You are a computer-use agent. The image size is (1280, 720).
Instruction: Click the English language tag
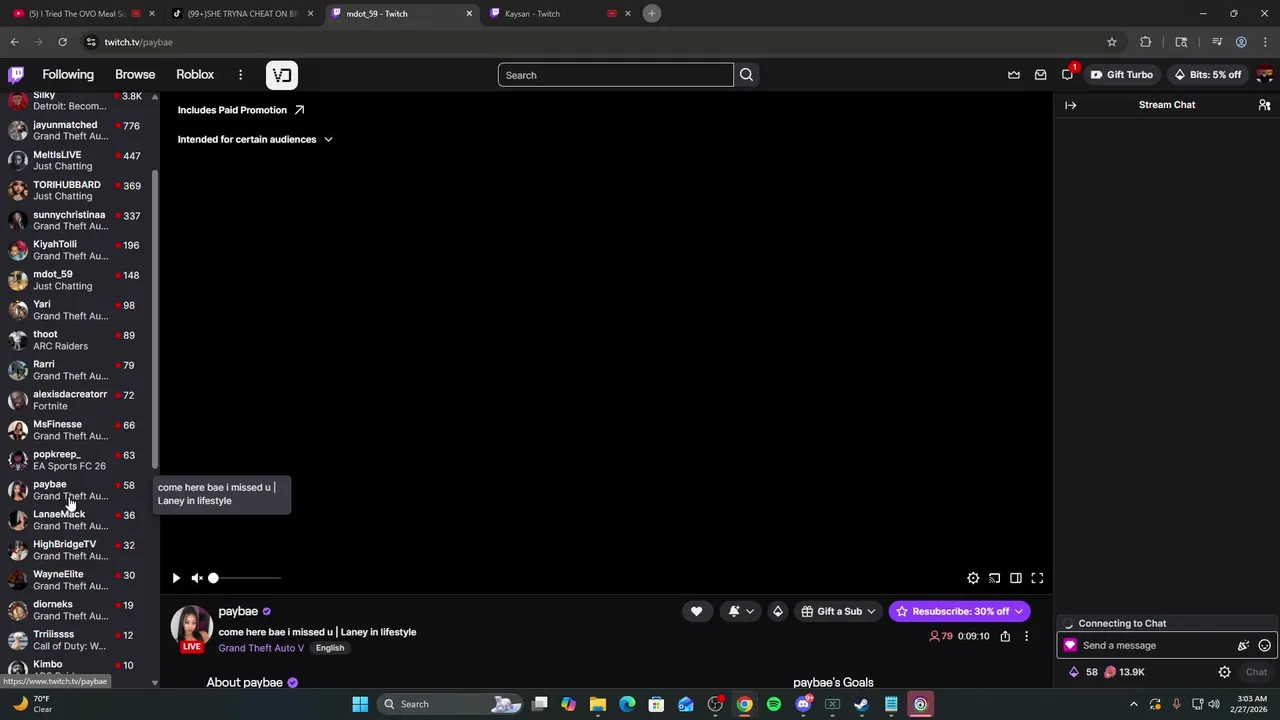[x=329, y=648]
